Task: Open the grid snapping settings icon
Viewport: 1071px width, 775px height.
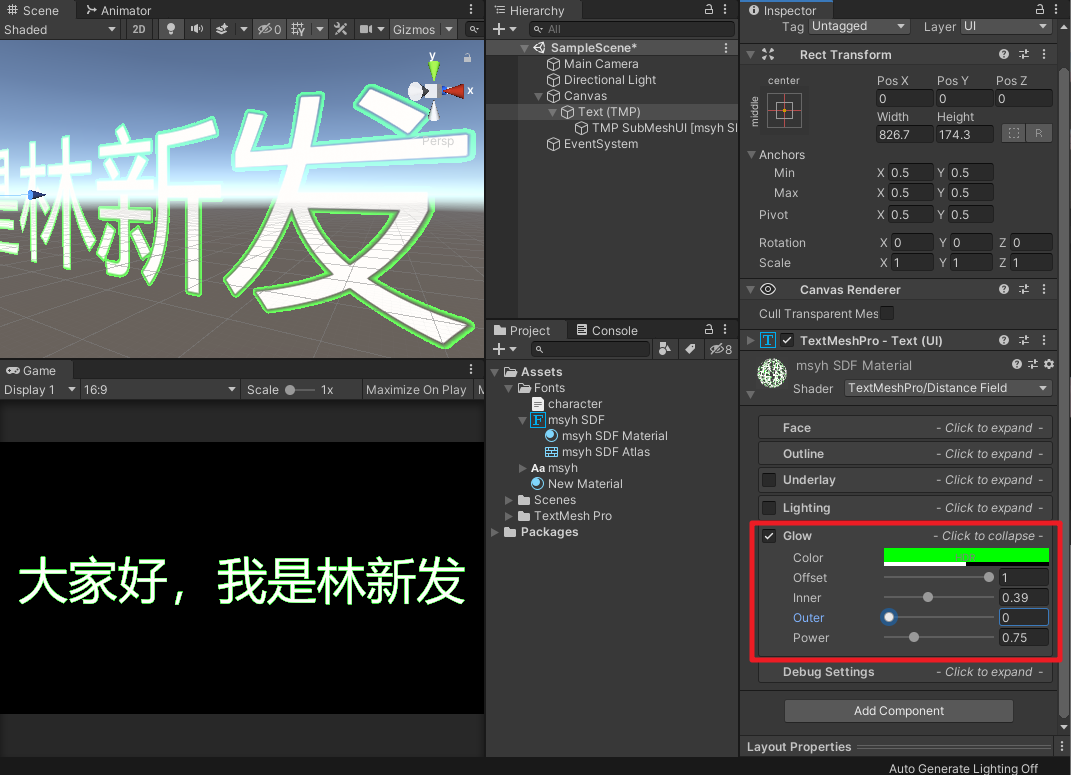Action: 297,29
